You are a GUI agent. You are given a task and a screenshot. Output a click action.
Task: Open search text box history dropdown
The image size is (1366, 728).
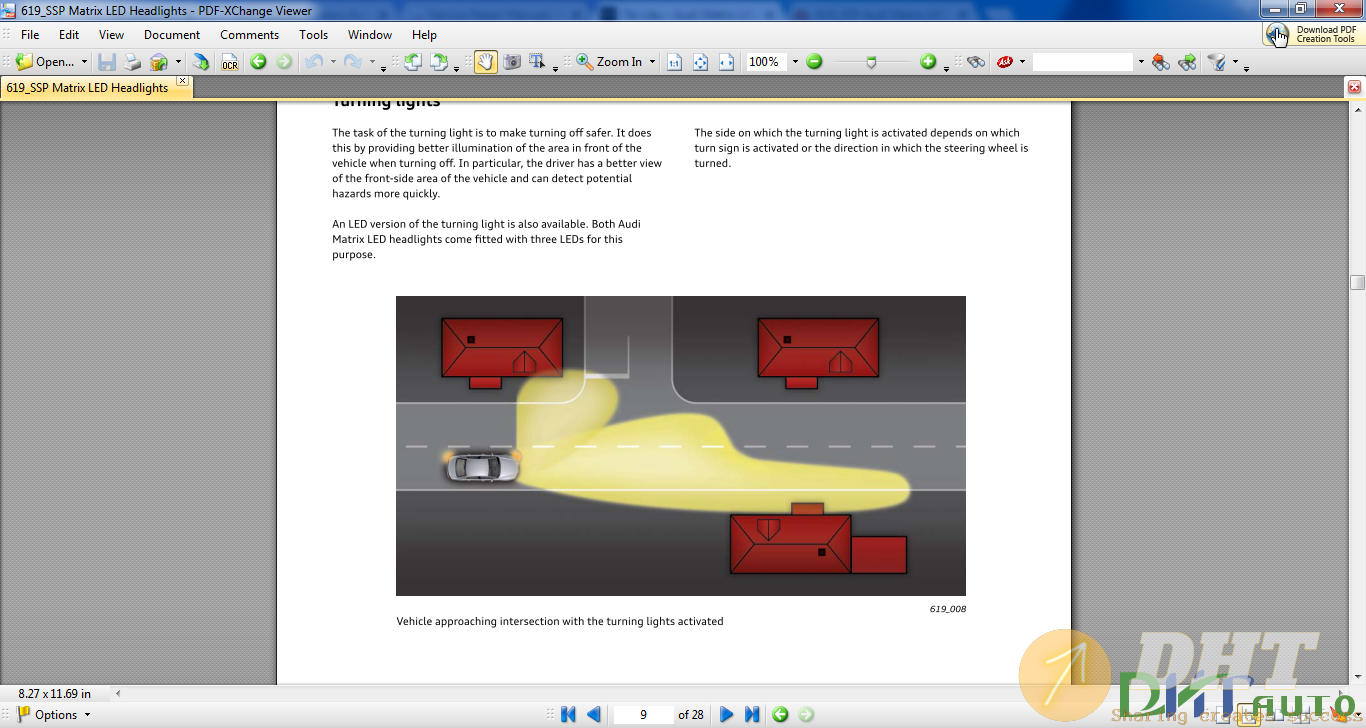(x=1140, y=62)
